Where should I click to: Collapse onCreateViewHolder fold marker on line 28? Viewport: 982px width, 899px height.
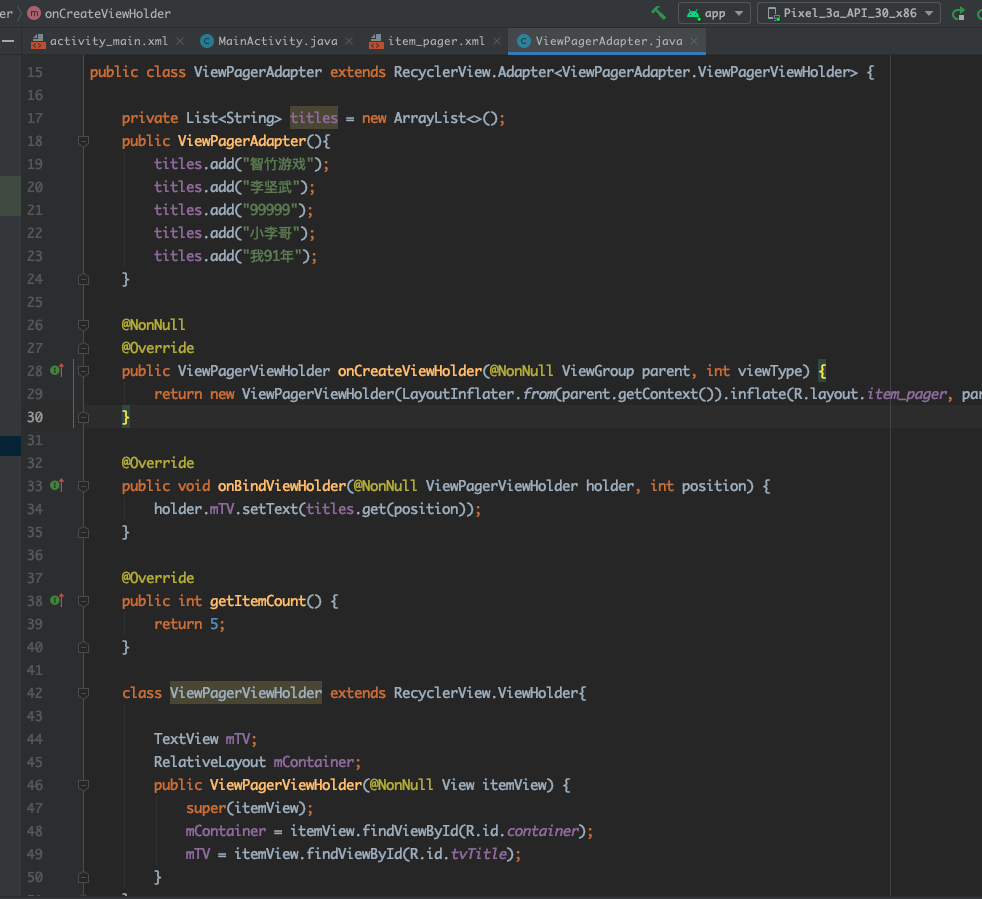pos(83,371)
